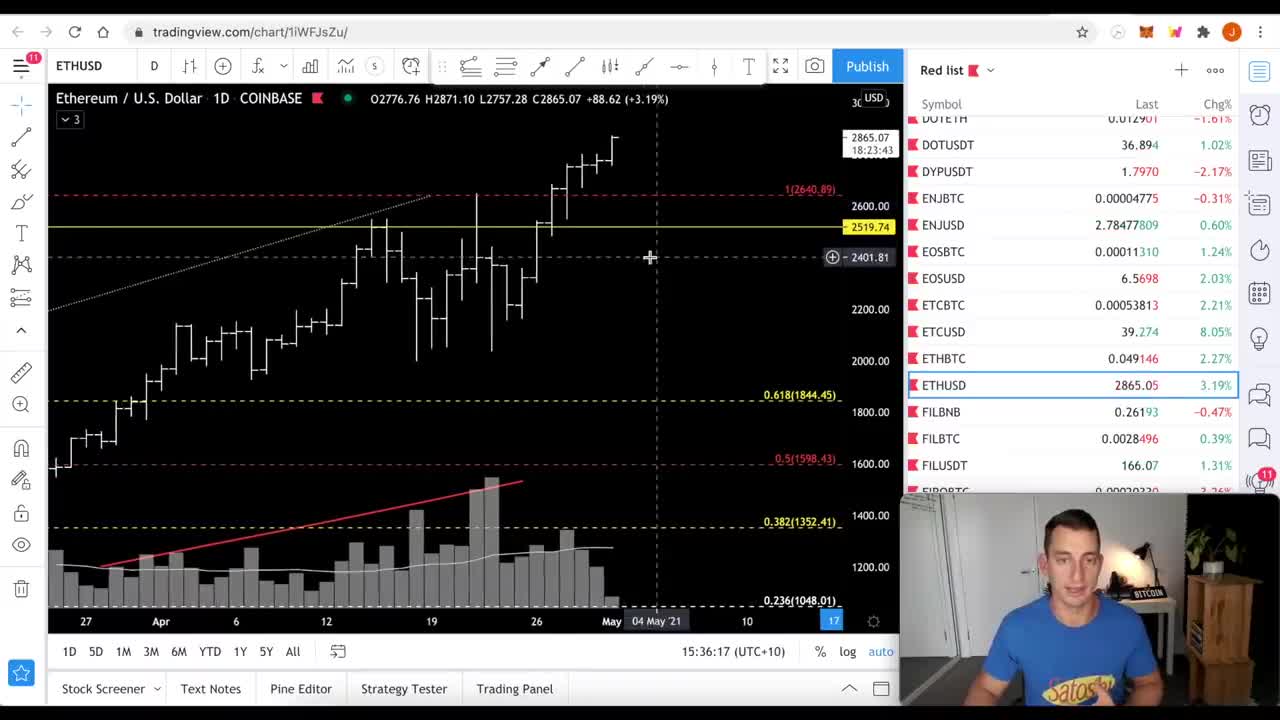Select the 5D time range

coord(96,652)
